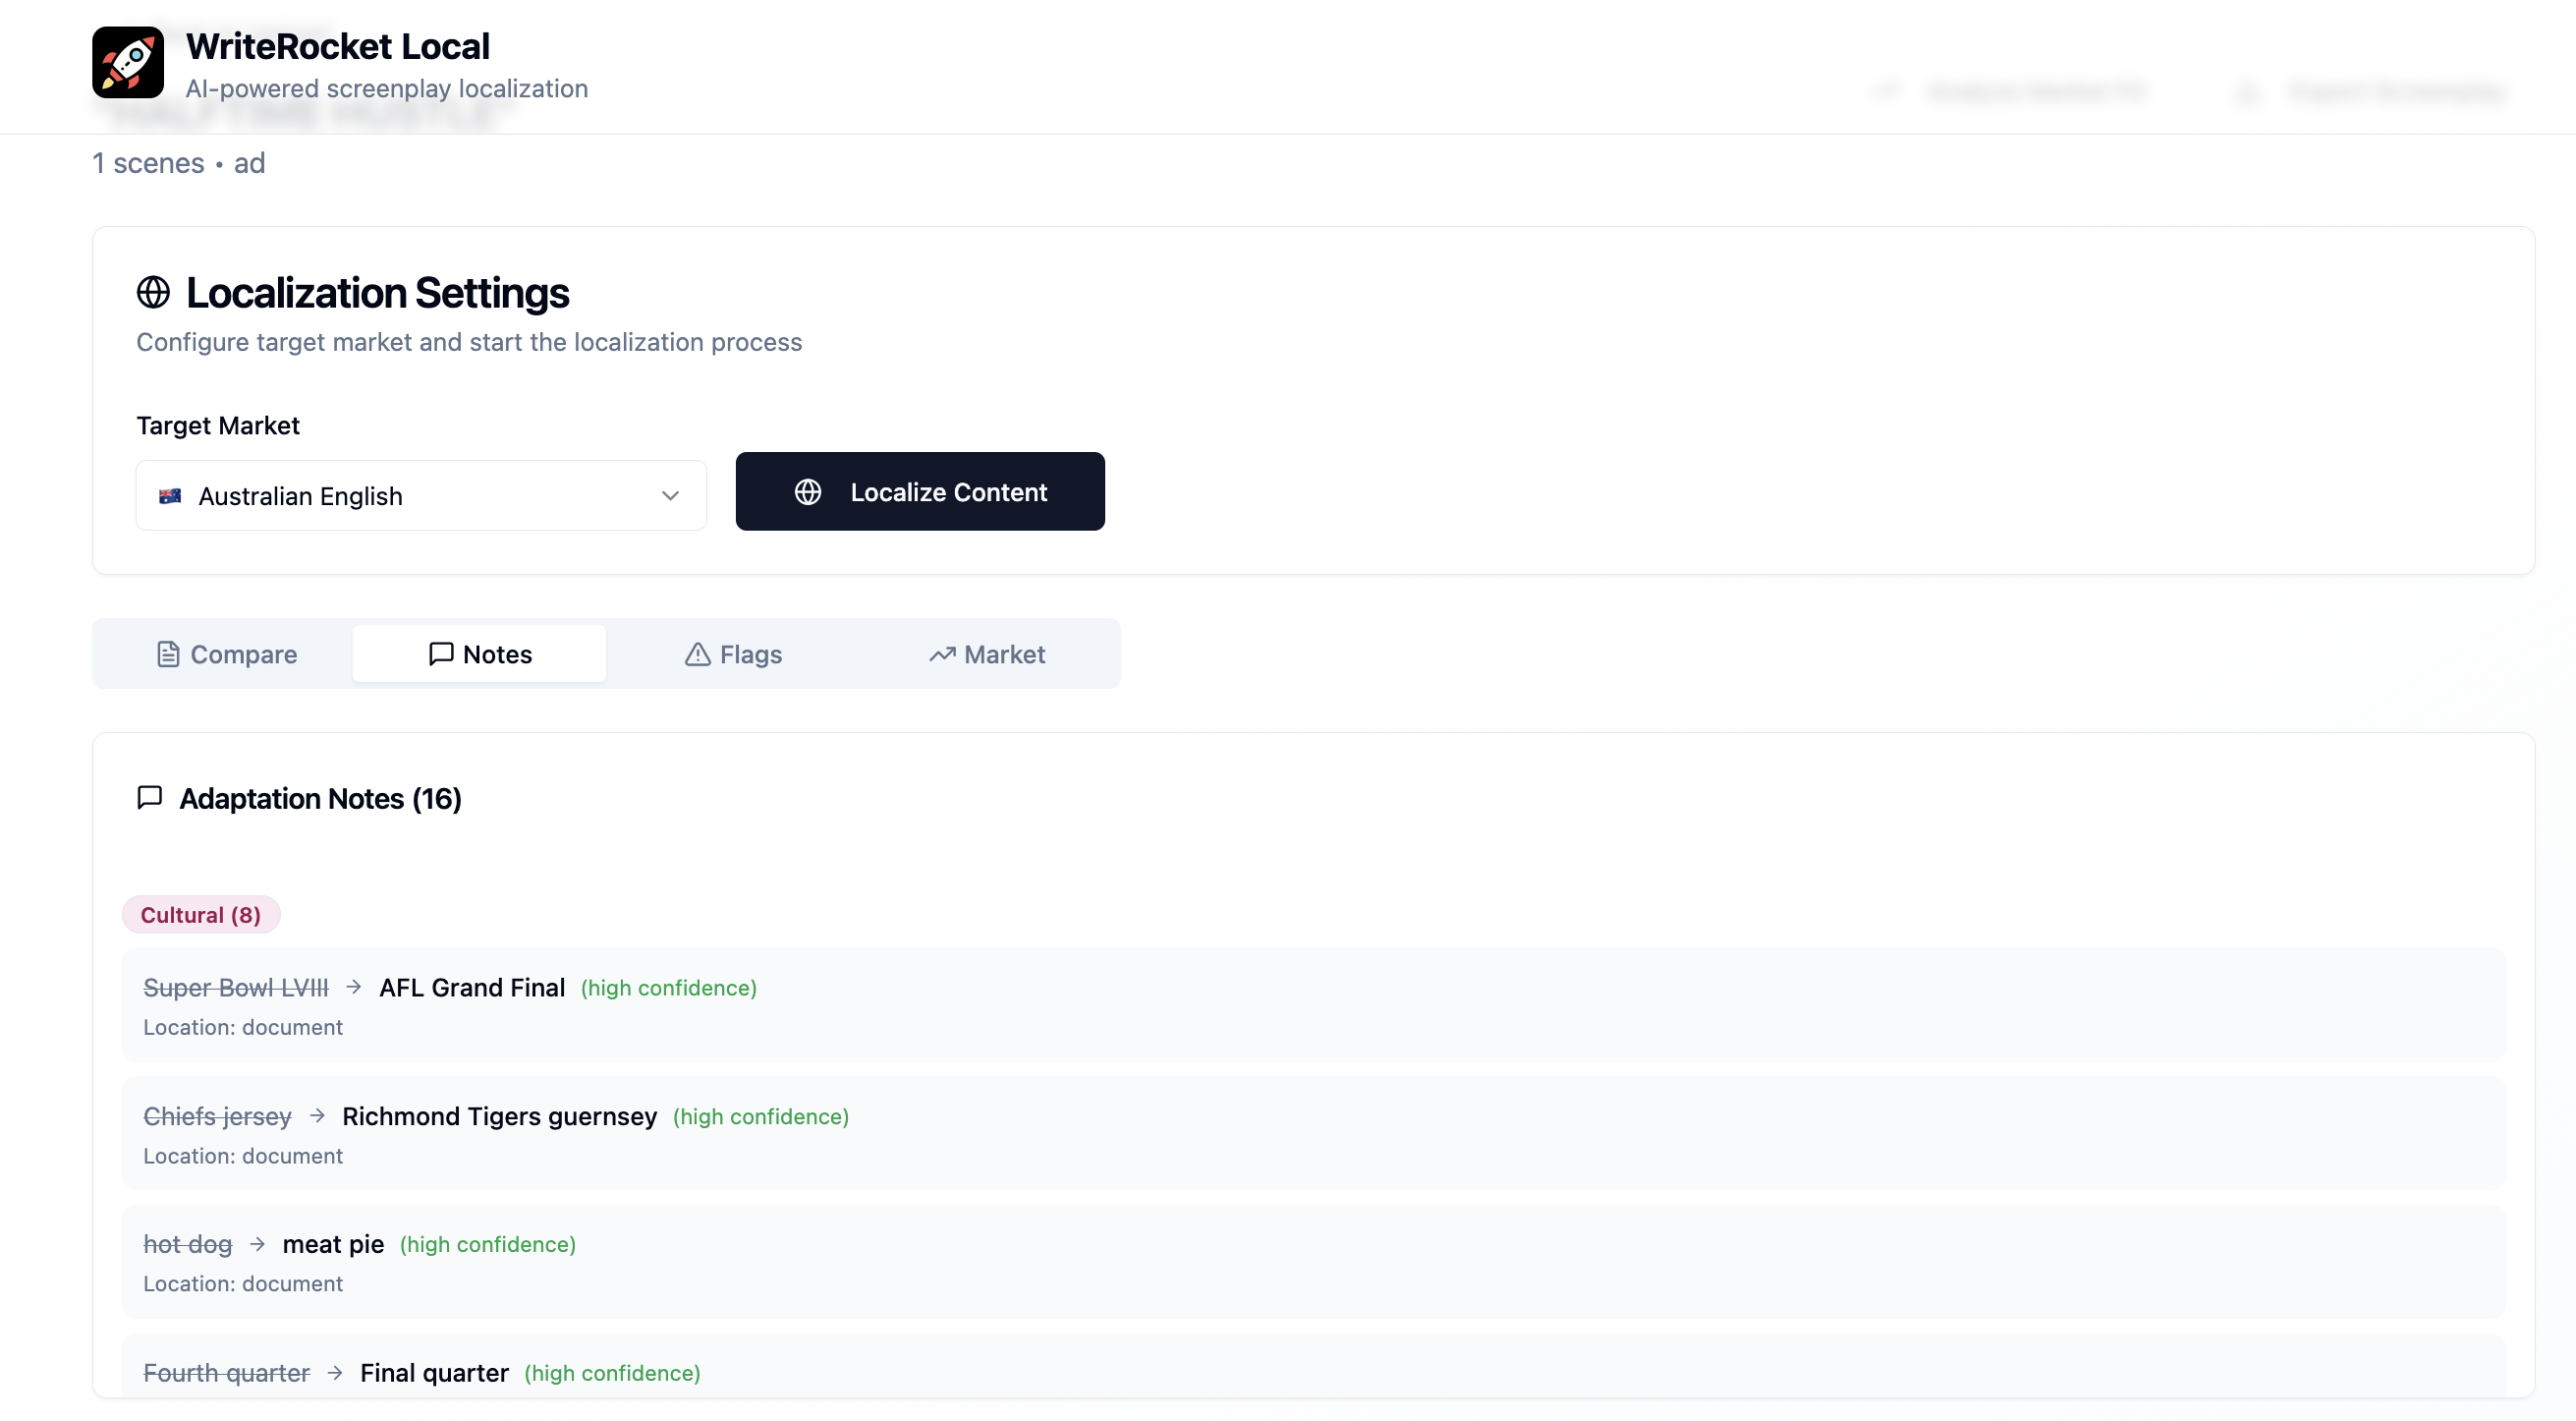The height and width of the screenshot is (1421, 2576).
Task: Click the Market trending-arrow icon
Action: click(x=941, y=654)
